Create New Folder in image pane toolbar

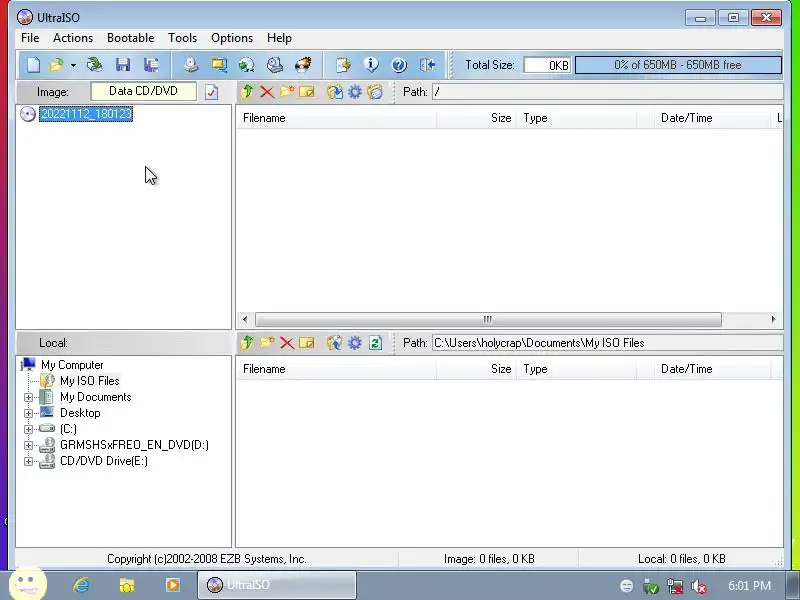287,92
